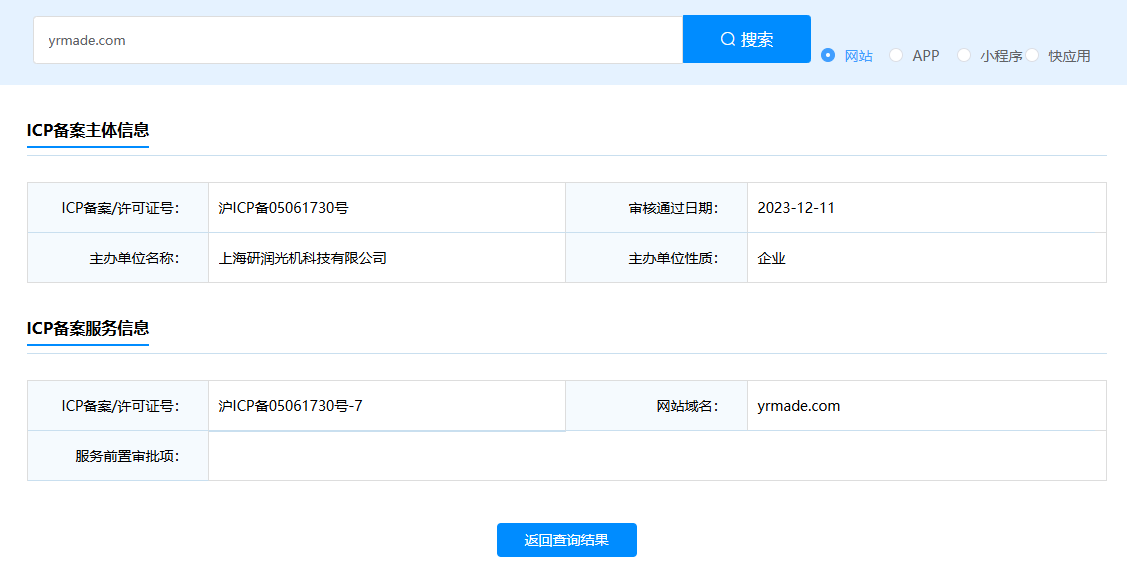Click the date 2023-12-11
Image resolution: width=1127 pixels, height=578 pixels.
[x=796, y=208]
